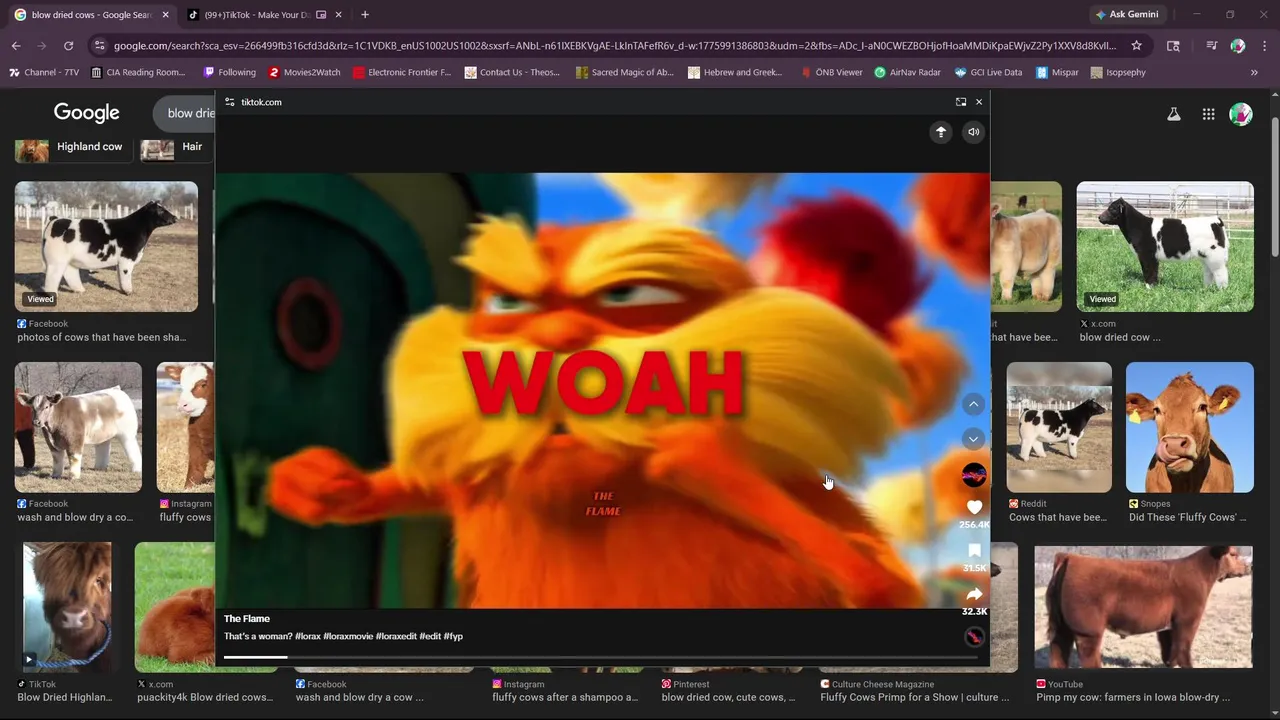Go to previous TikTok video using up chevron
The width and height of the screenshot is (1280, 720).
pos(973,404)
